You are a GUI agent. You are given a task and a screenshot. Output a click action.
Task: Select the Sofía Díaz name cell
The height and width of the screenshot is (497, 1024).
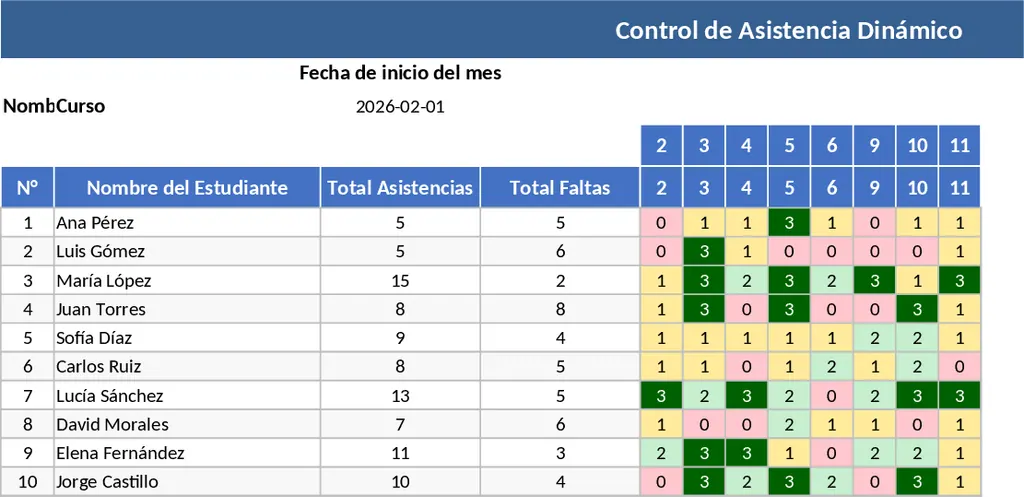click(x=94, y=338)
